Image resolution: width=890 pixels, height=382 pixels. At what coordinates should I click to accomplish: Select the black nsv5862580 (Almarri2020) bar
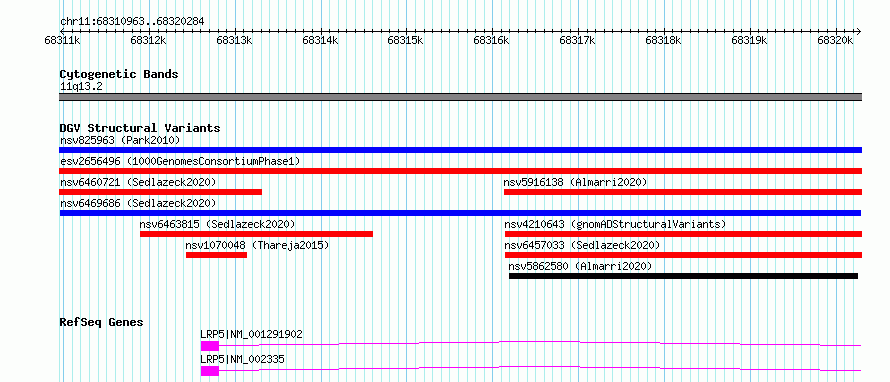point(683,276)
